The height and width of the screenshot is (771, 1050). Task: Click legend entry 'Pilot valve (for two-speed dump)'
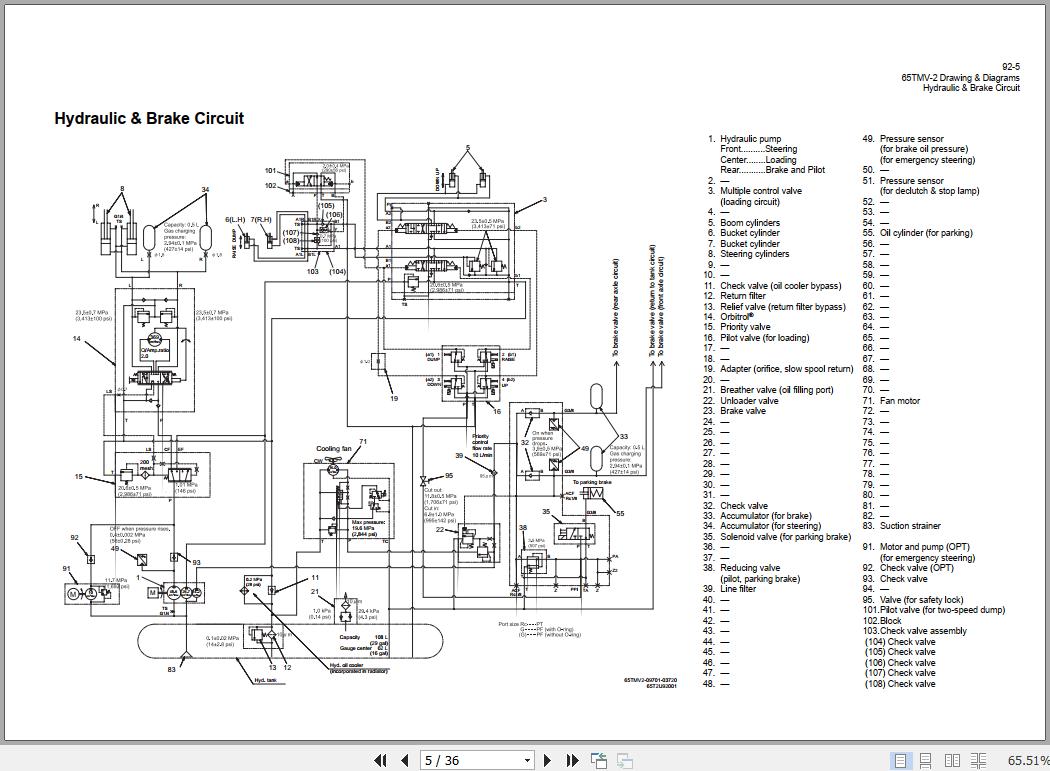tap(942, 610)
